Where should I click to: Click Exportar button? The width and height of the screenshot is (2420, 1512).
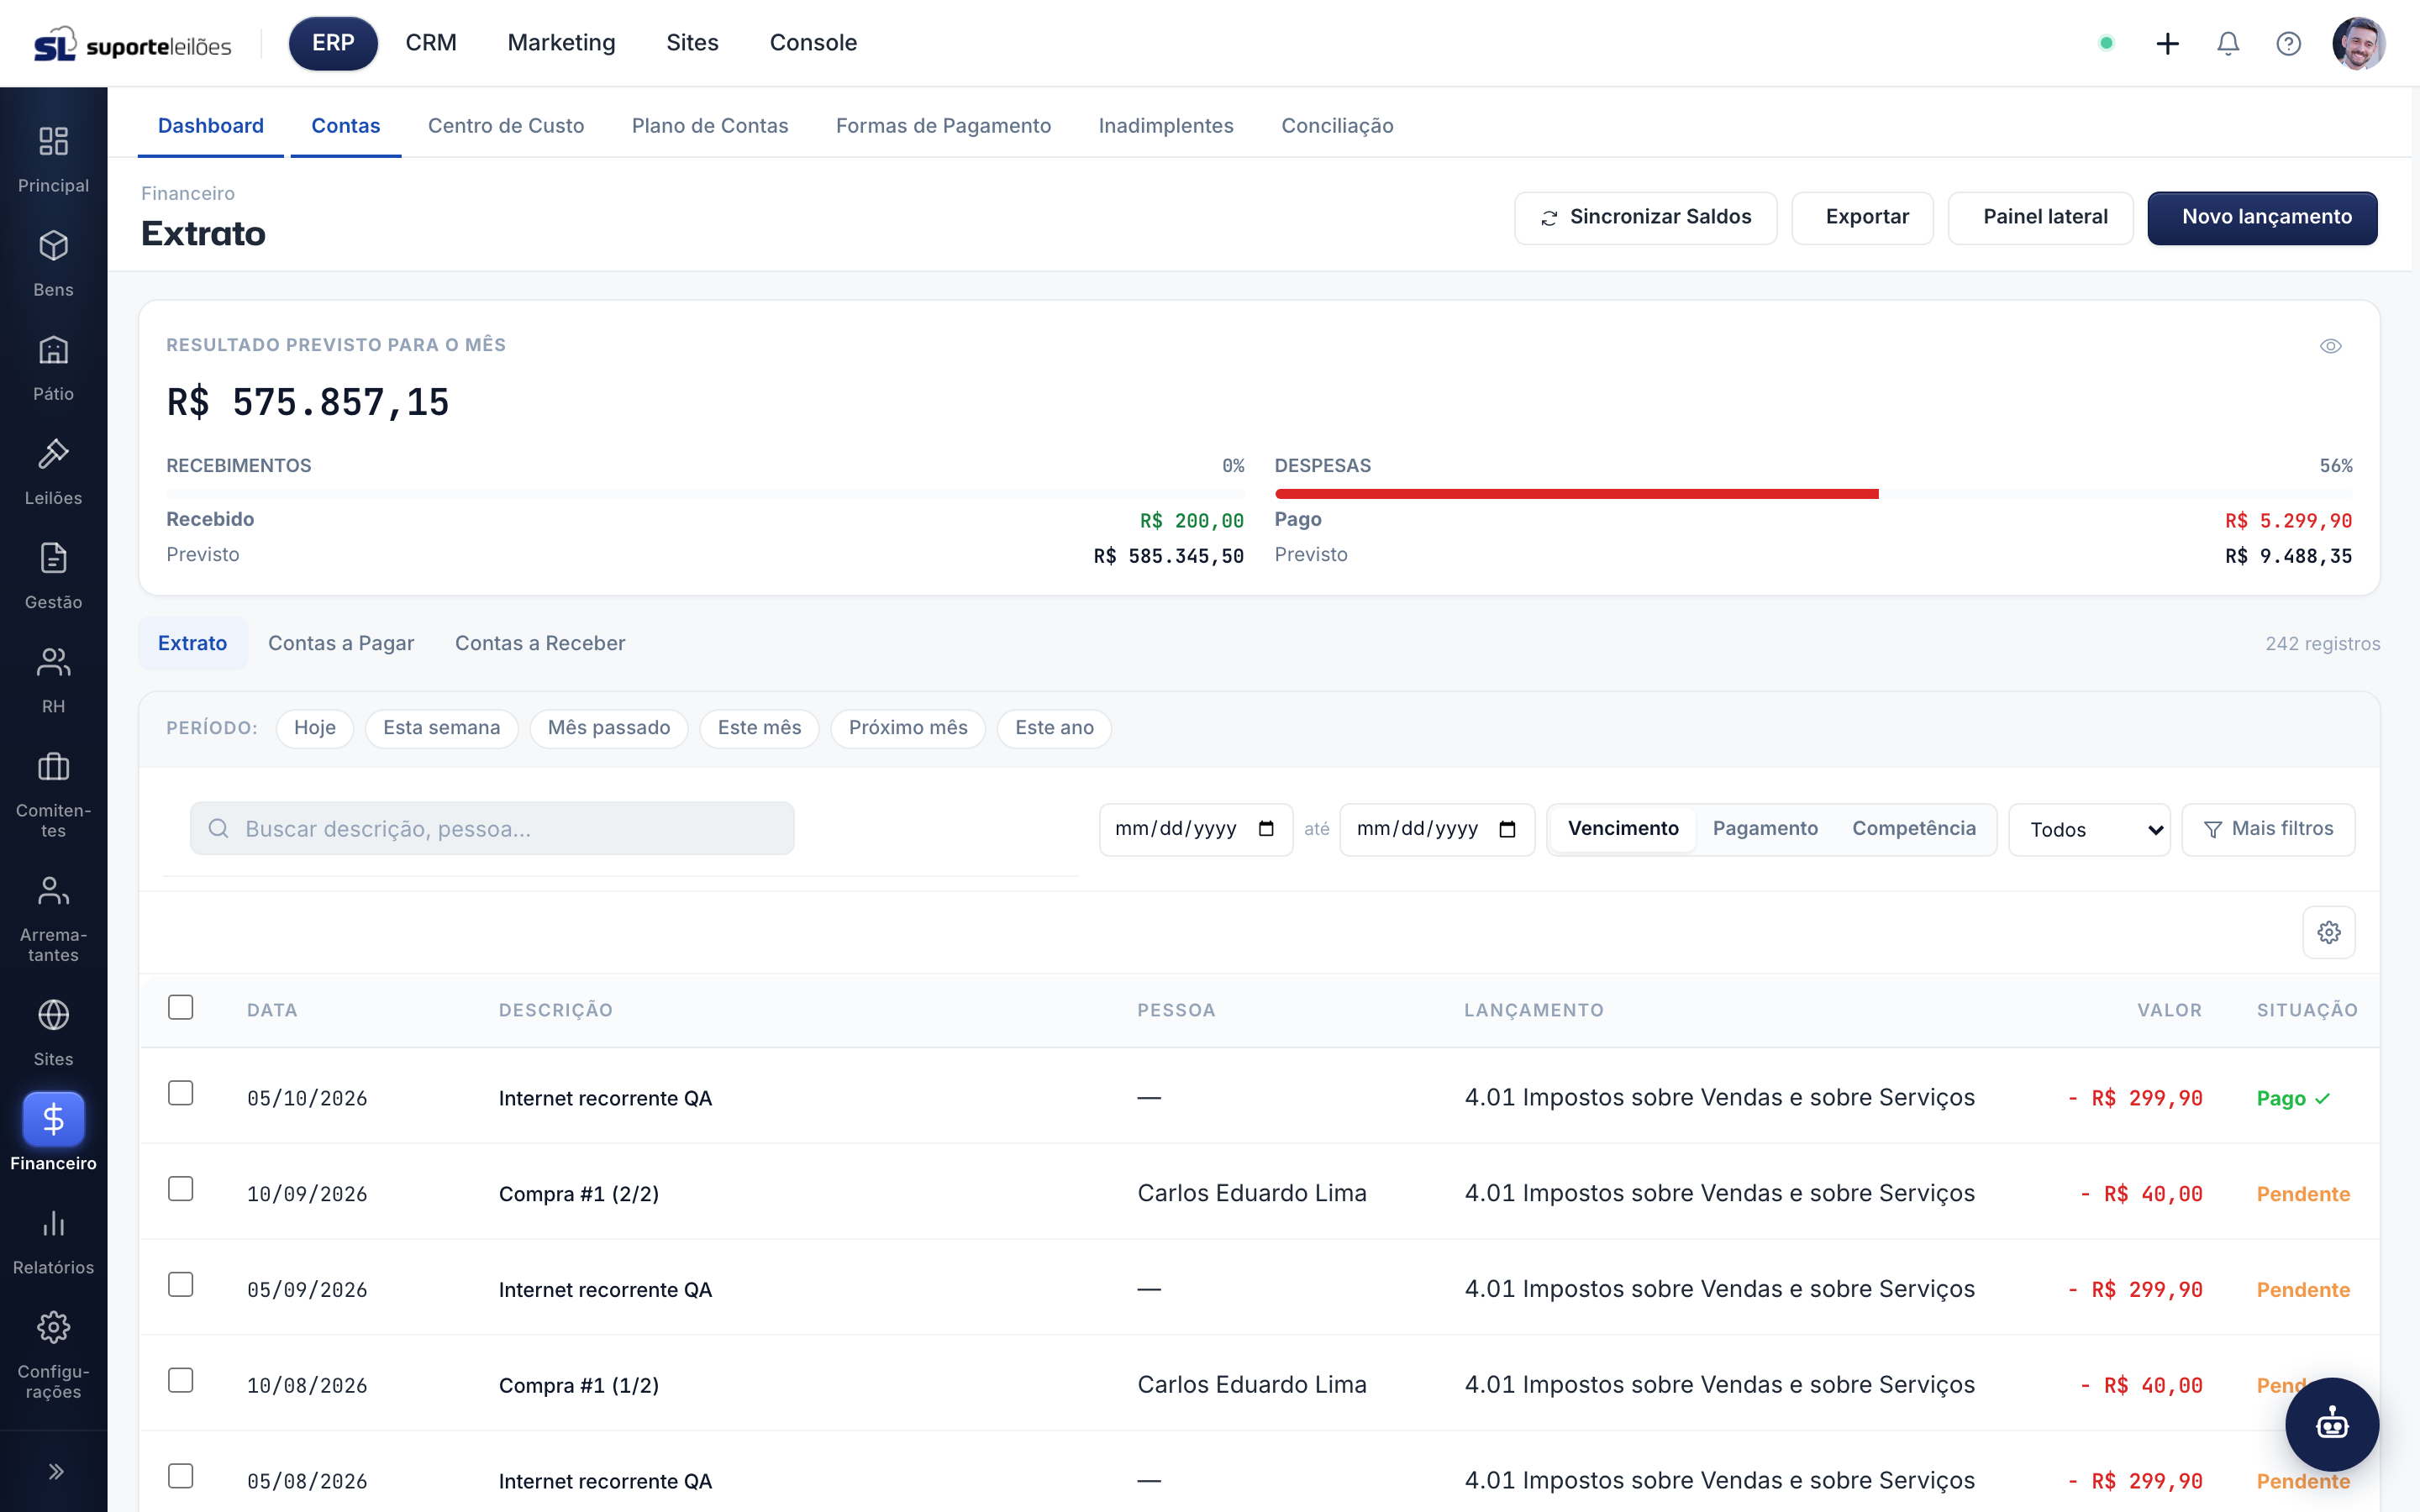1862,217
